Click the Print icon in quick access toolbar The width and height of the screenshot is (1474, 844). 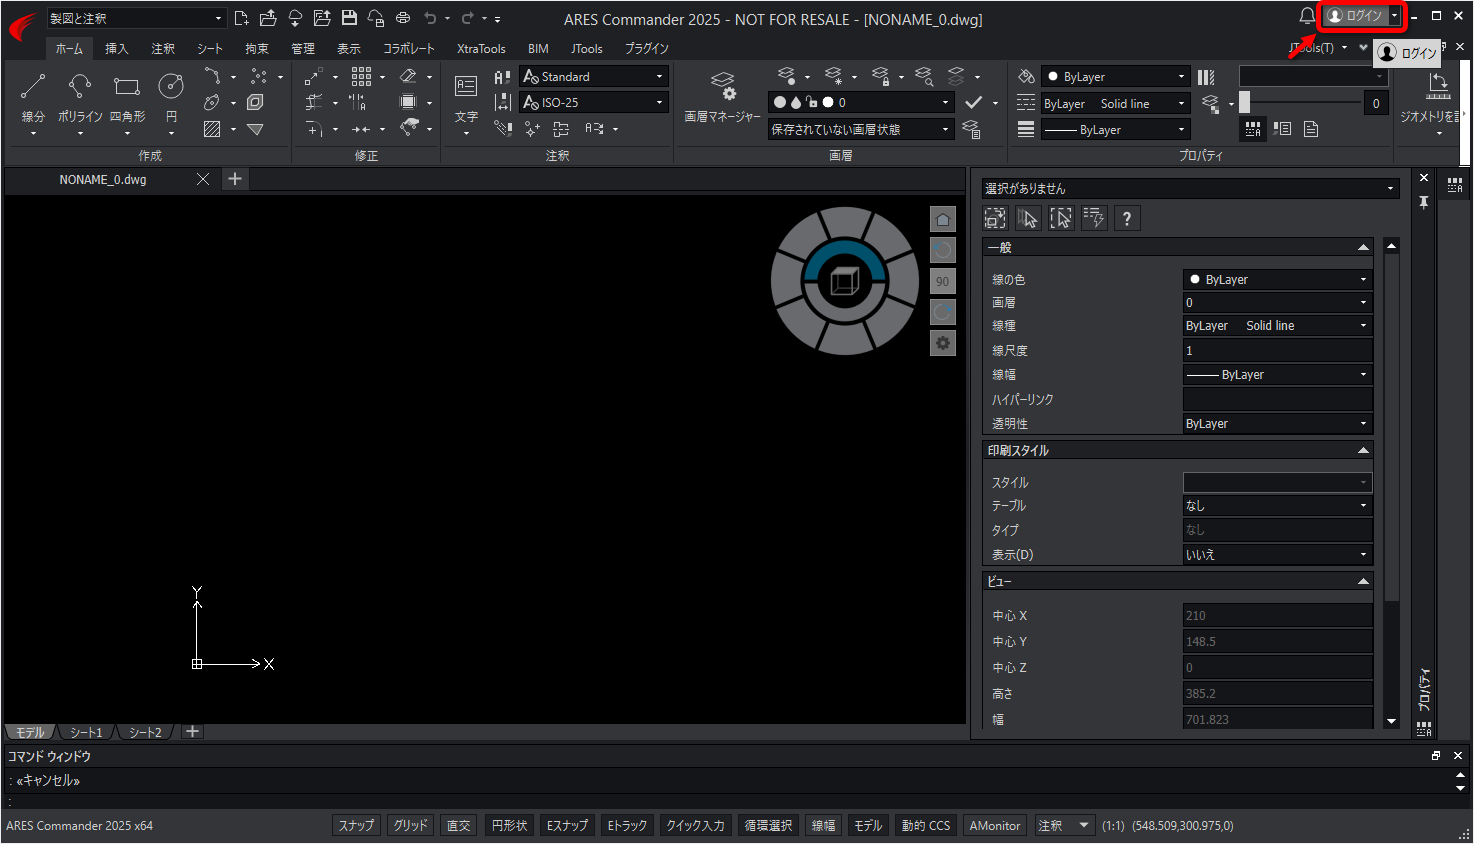coord(403,18)
